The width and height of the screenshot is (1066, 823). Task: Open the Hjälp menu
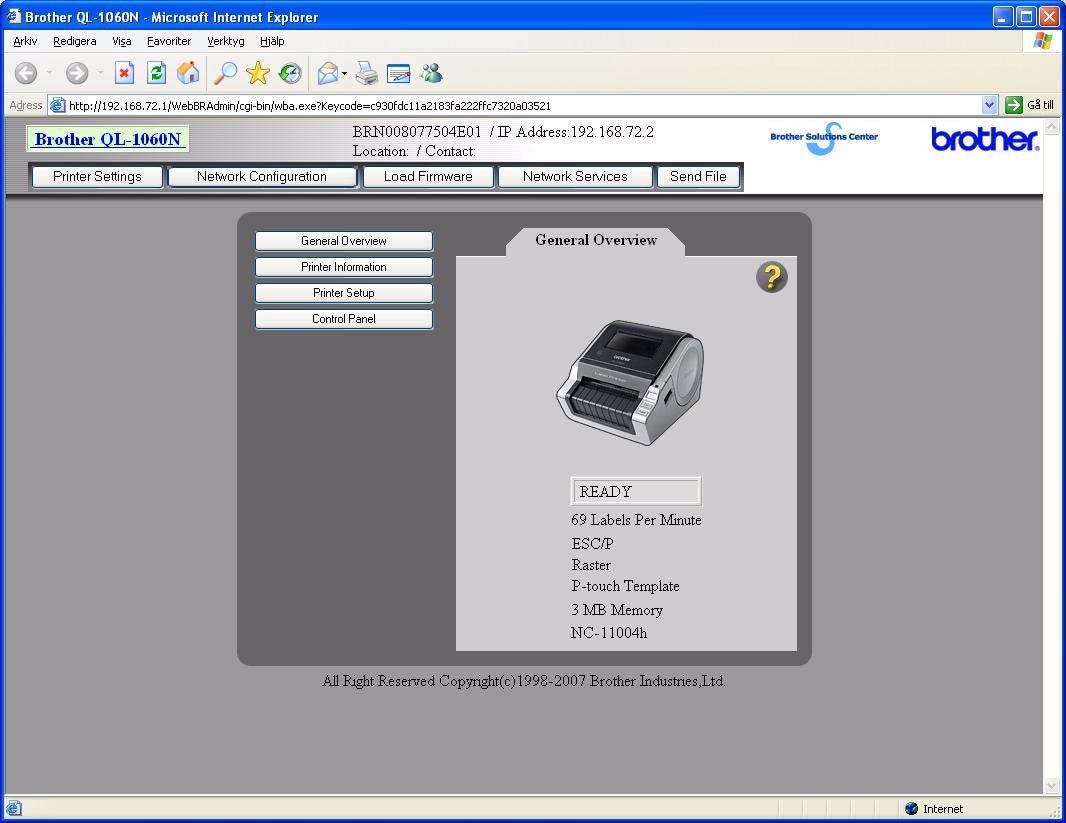272,41
